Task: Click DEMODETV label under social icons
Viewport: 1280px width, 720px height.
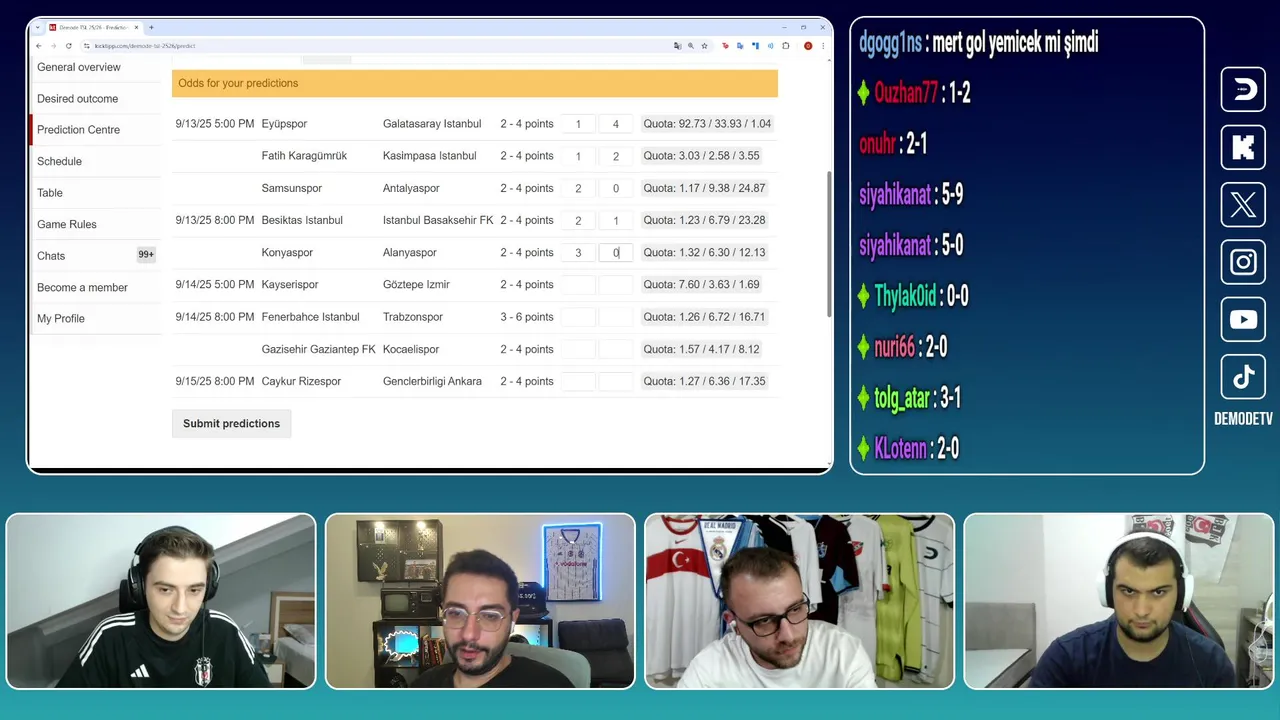Action: [x=1243, y=419]
